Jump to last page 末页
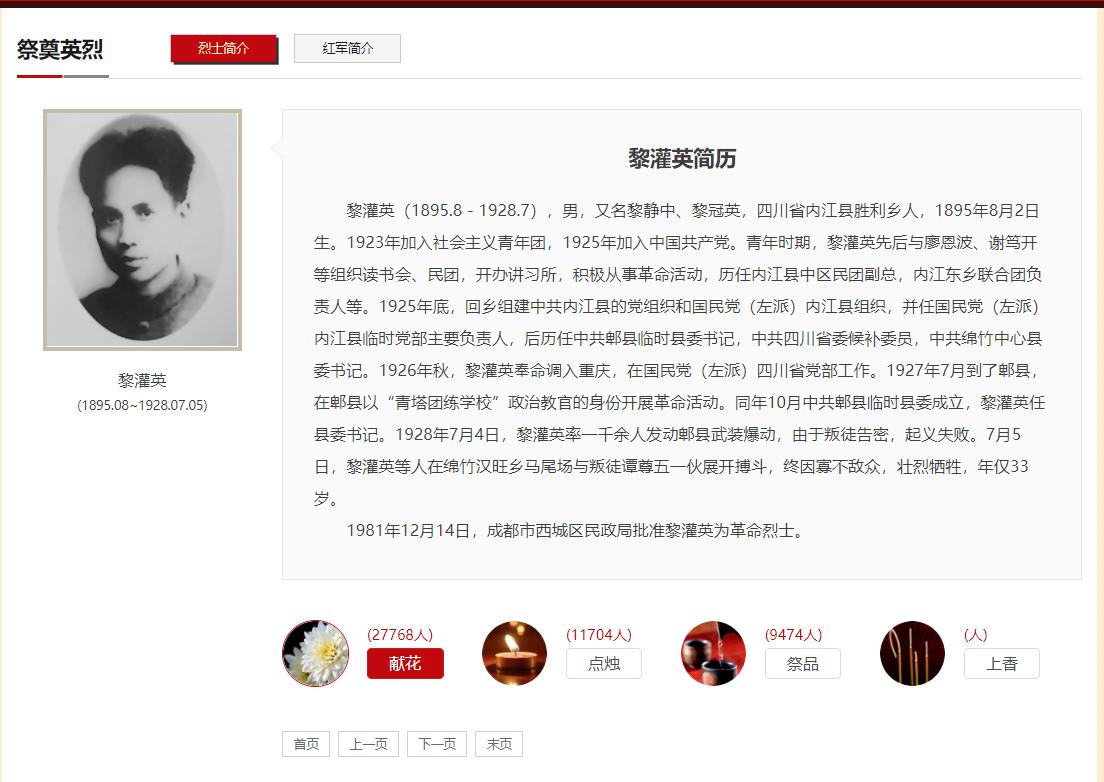This screenshot has width=1104, height=782. tap(499, 744)
